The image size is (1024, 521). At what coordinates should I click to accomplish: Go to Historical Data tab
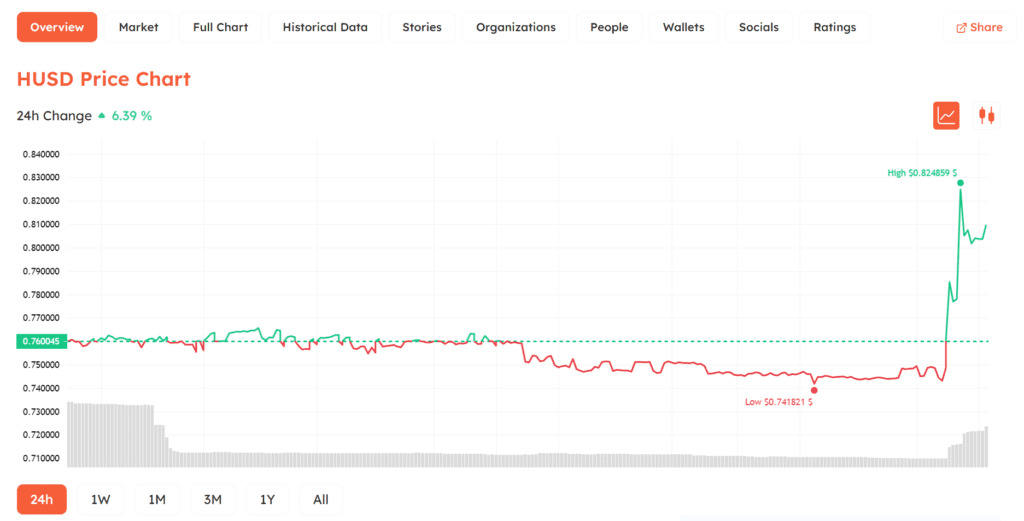(x=325, y=27)
